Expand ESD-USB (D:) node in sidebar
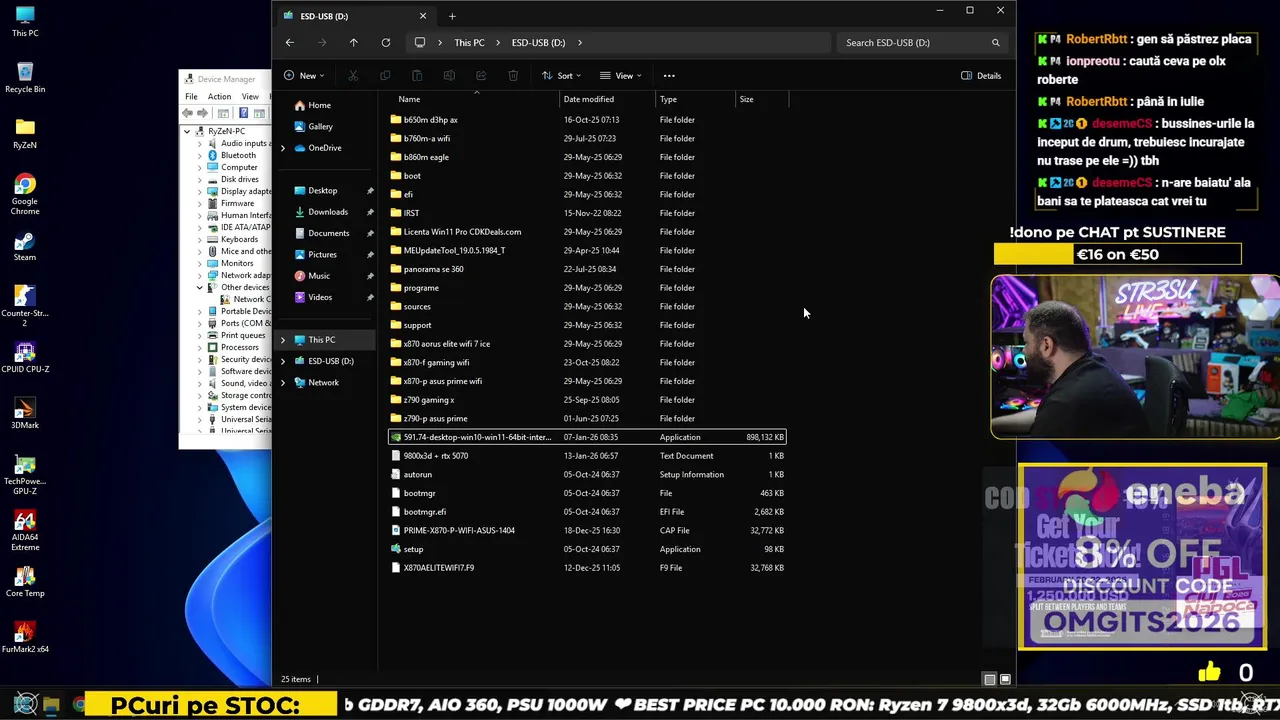This screenshot has width=1280, height=720. [x=283, y=361]
